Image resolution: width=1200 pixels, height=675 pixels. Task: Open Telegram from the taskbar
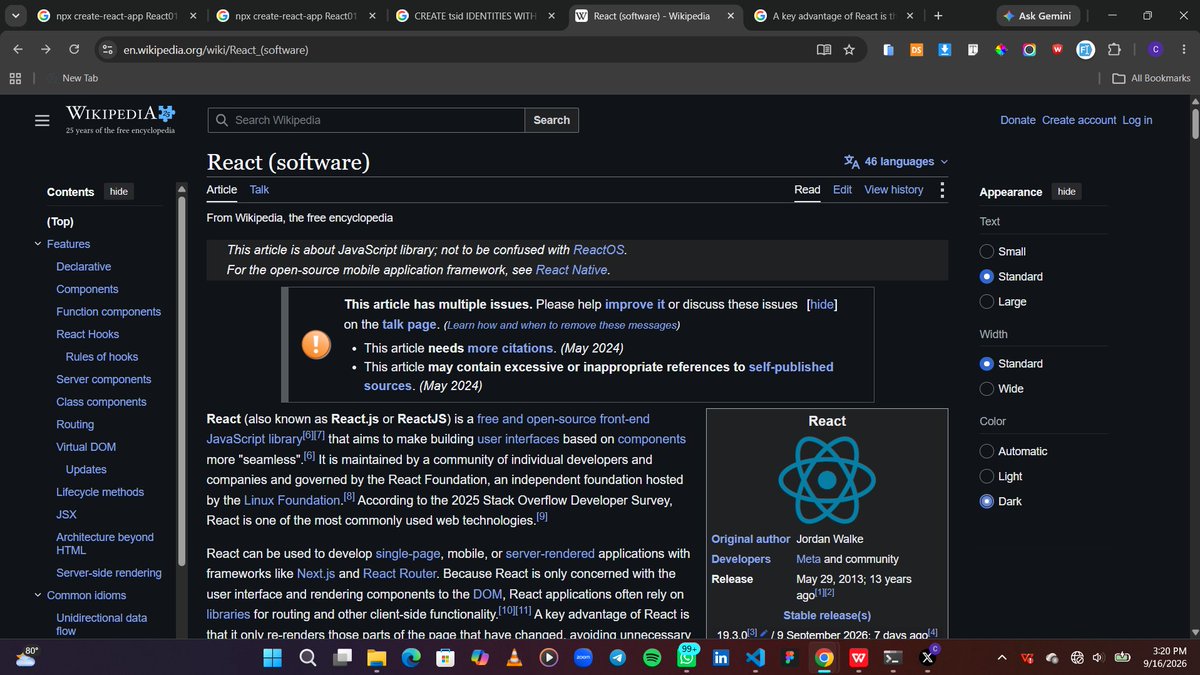coord(617,658)
